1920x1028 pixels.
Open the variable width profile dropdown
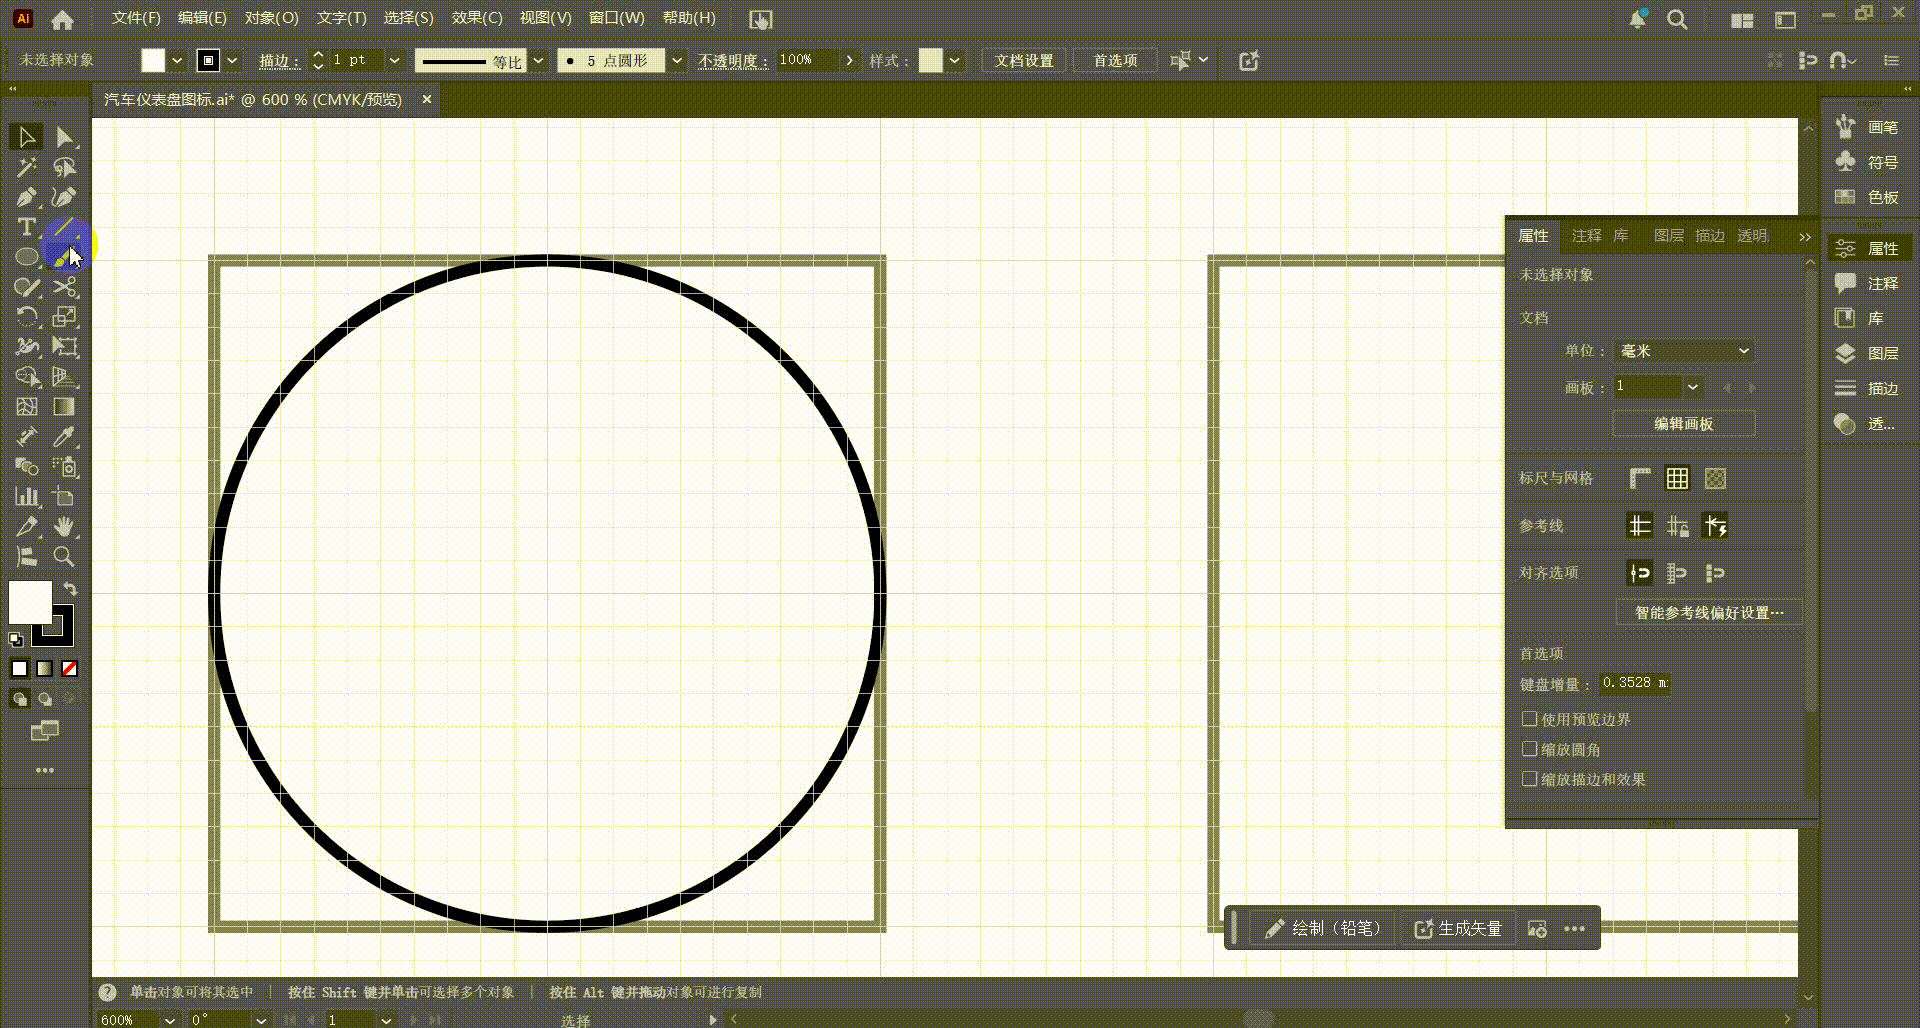tap(538, 61)
